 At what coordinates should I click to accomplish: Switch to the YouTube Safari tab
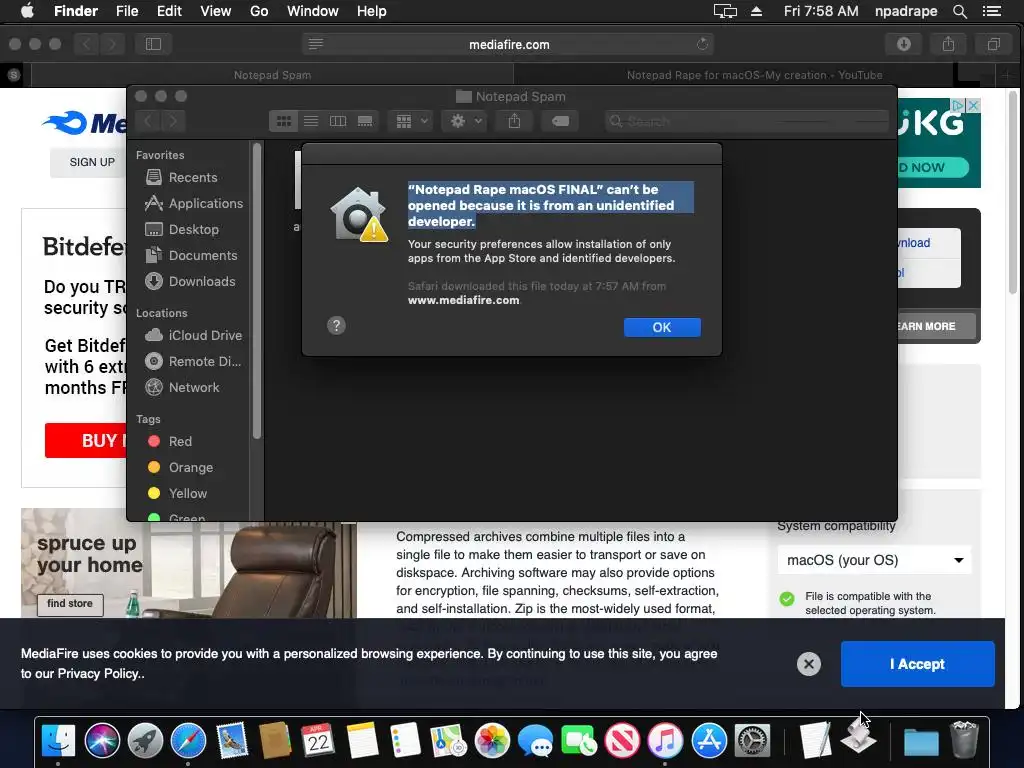point(754,75)
